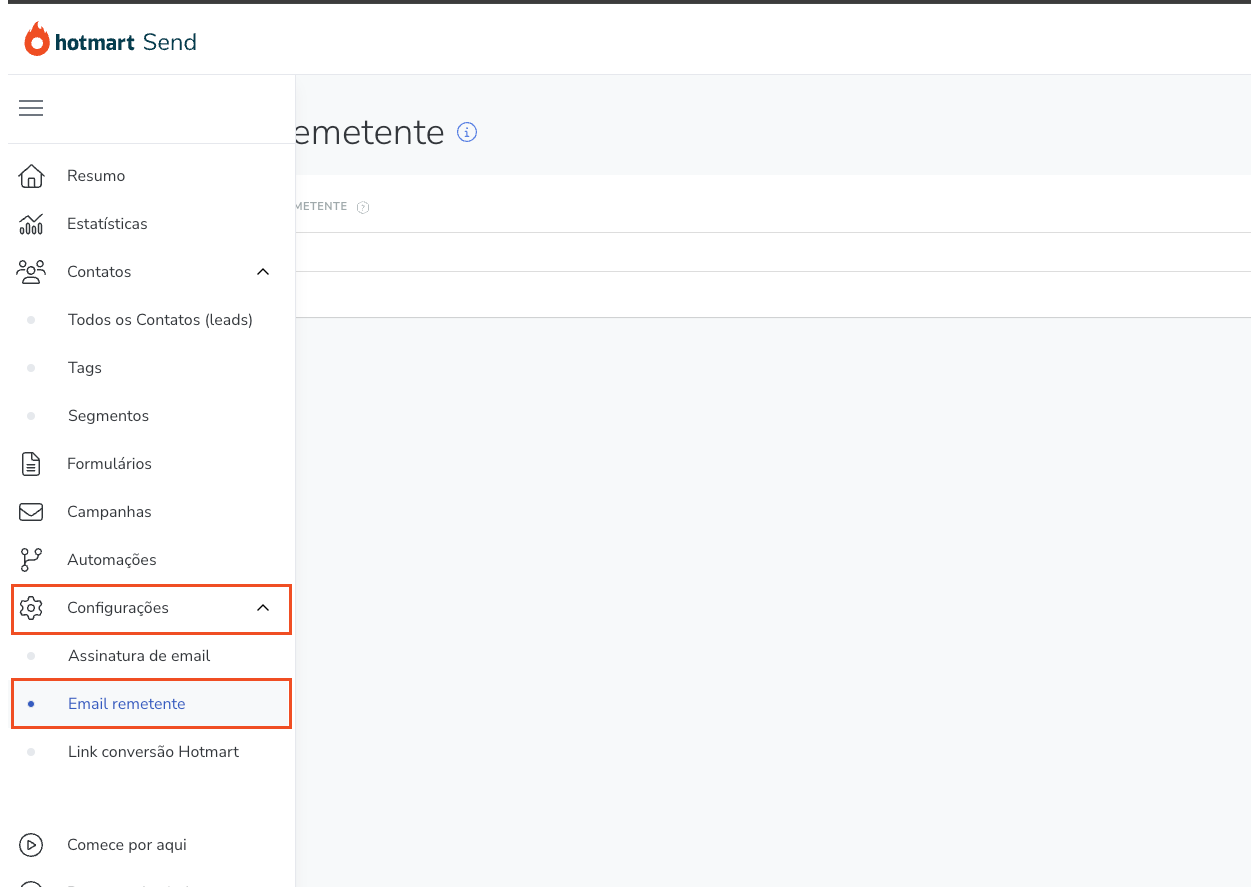1257x887 pixels.
Task: Select Assinatura de email
Action: click(139, 656)
